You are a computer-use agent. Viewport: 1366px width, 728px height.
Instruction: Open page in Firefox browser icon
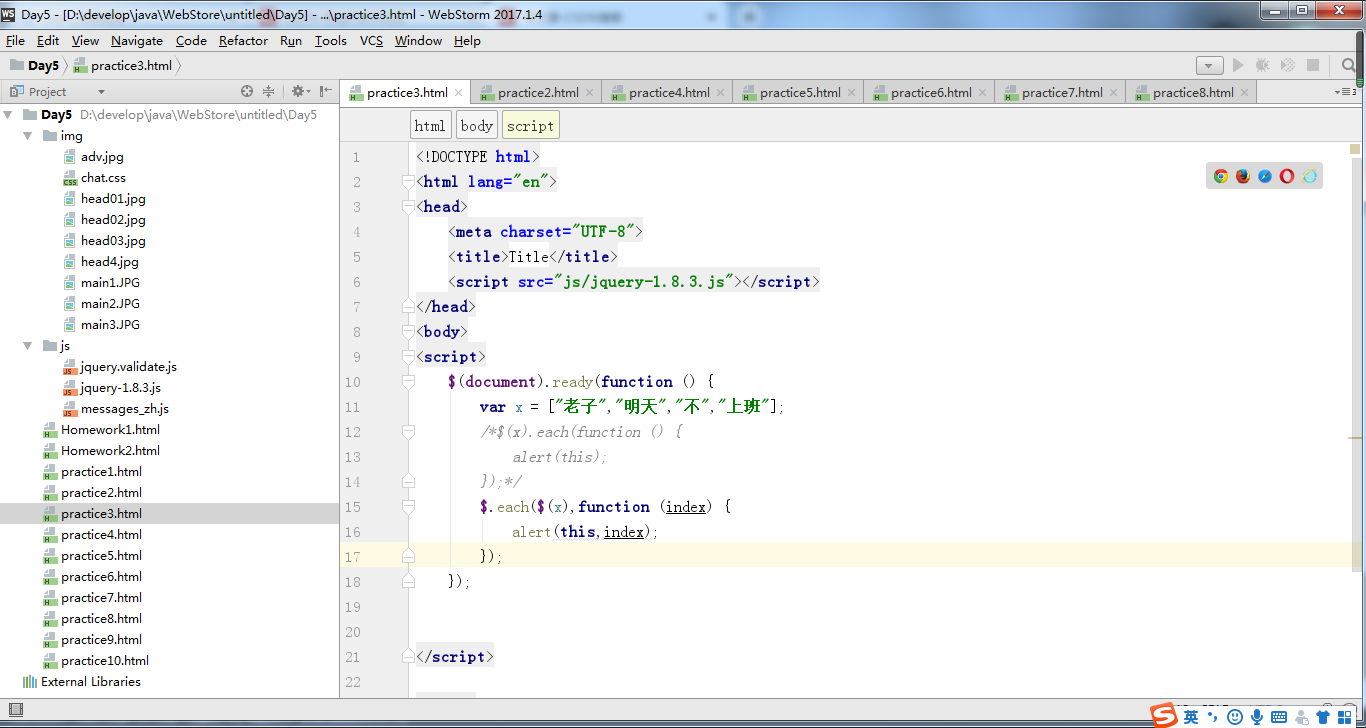click(1243, 176)
